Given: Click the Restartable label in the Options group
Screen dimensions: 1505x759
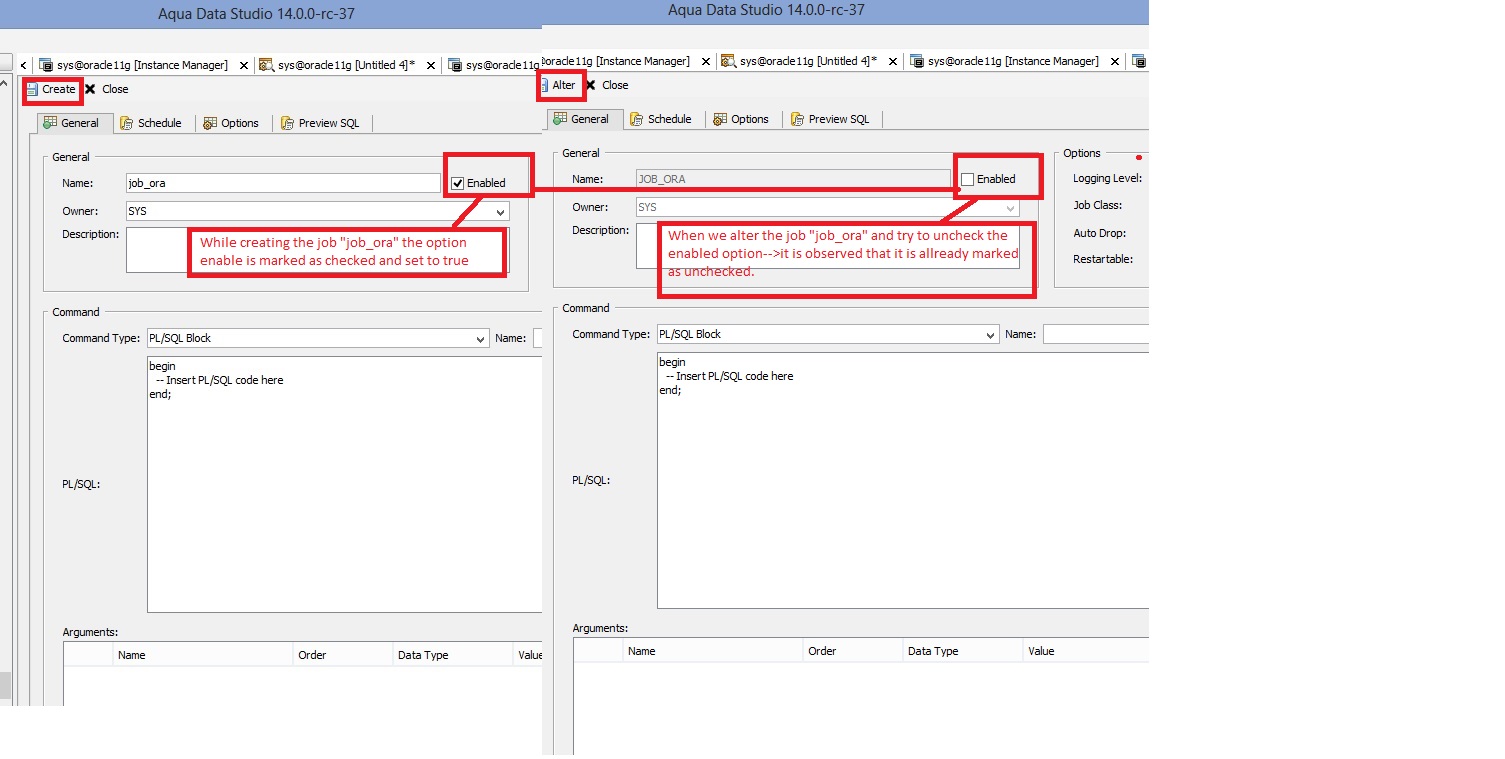Looking at the screenshot, I should (1103, 259).
